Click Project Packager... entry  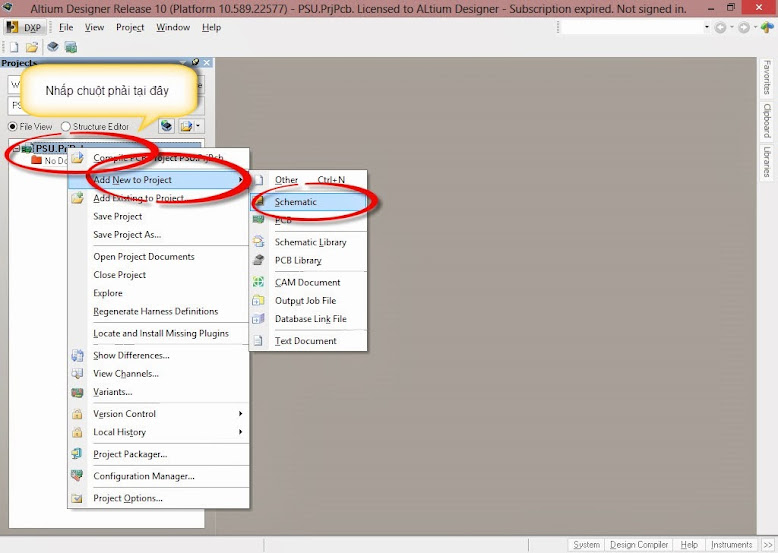pyautogui.click(x=158, y=454)
